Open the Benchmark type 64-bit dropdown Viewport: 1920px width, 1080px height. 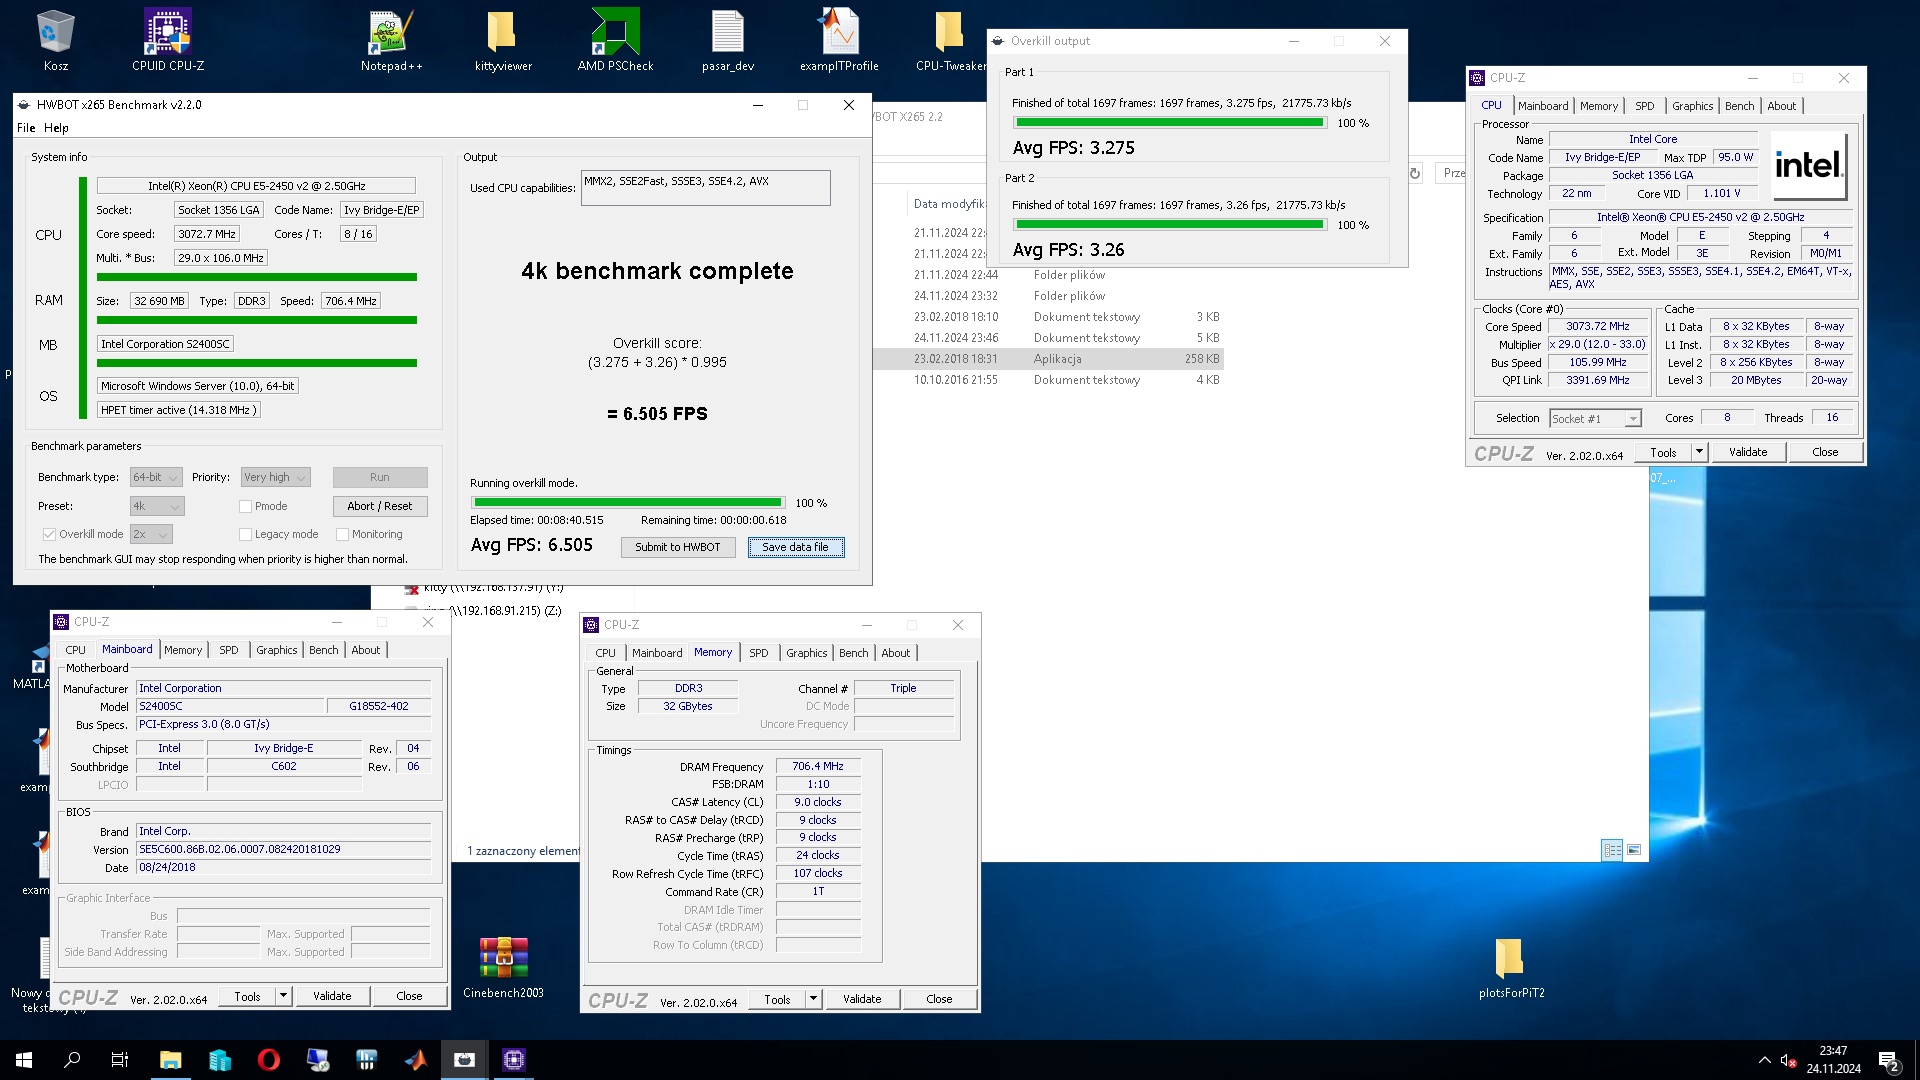156,477
